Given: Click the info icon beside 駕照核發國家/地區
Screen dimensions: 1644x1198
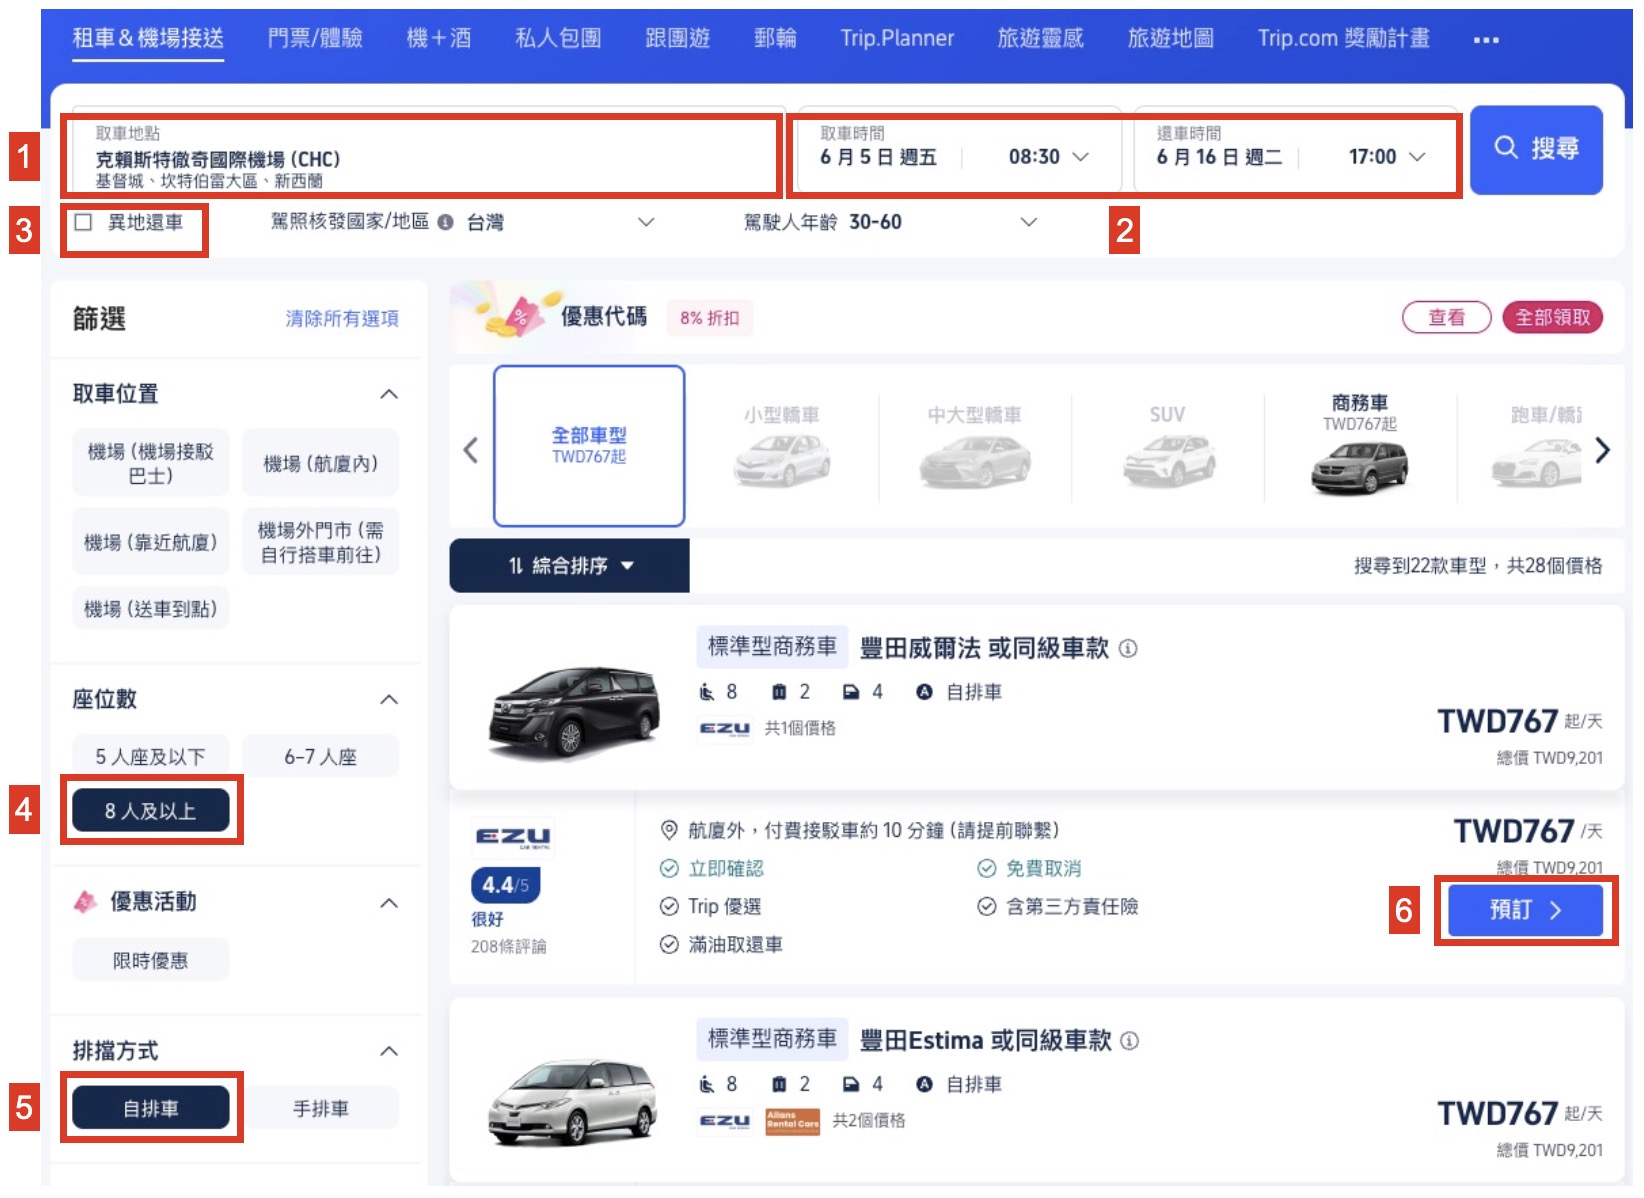Looking at the screenshot, I should 446,222.
